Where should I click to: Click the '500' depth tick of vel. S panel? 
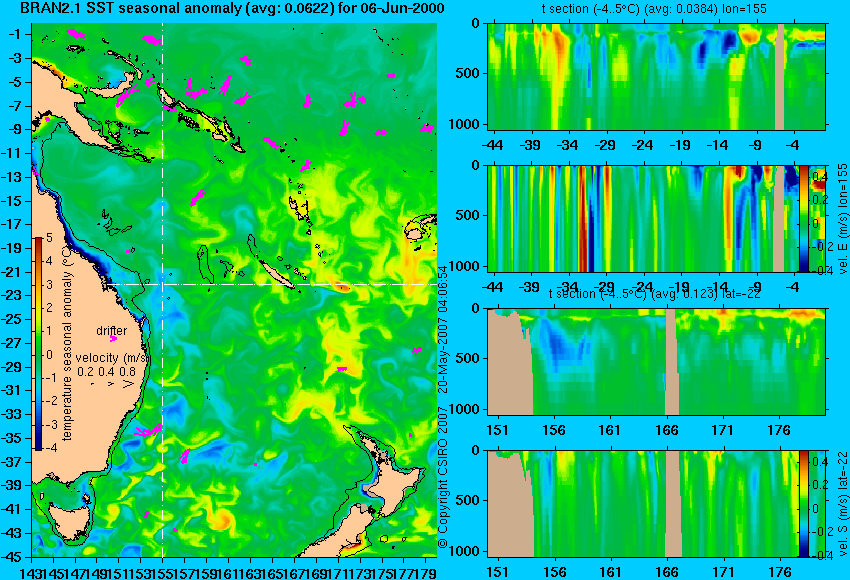[467, 500]
